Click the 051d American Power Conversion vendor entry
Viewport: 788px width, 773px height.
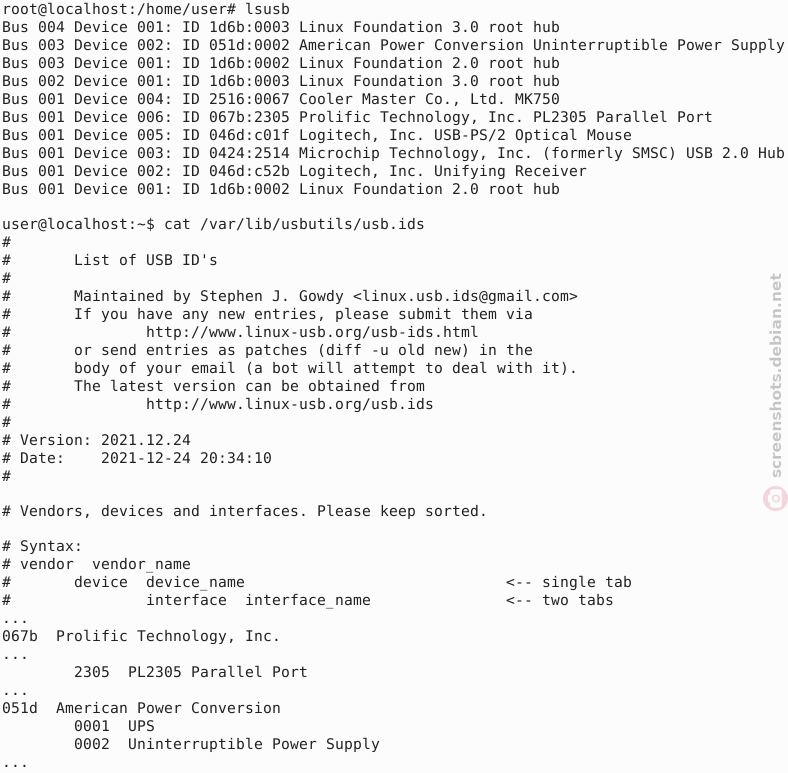point(141,708)
